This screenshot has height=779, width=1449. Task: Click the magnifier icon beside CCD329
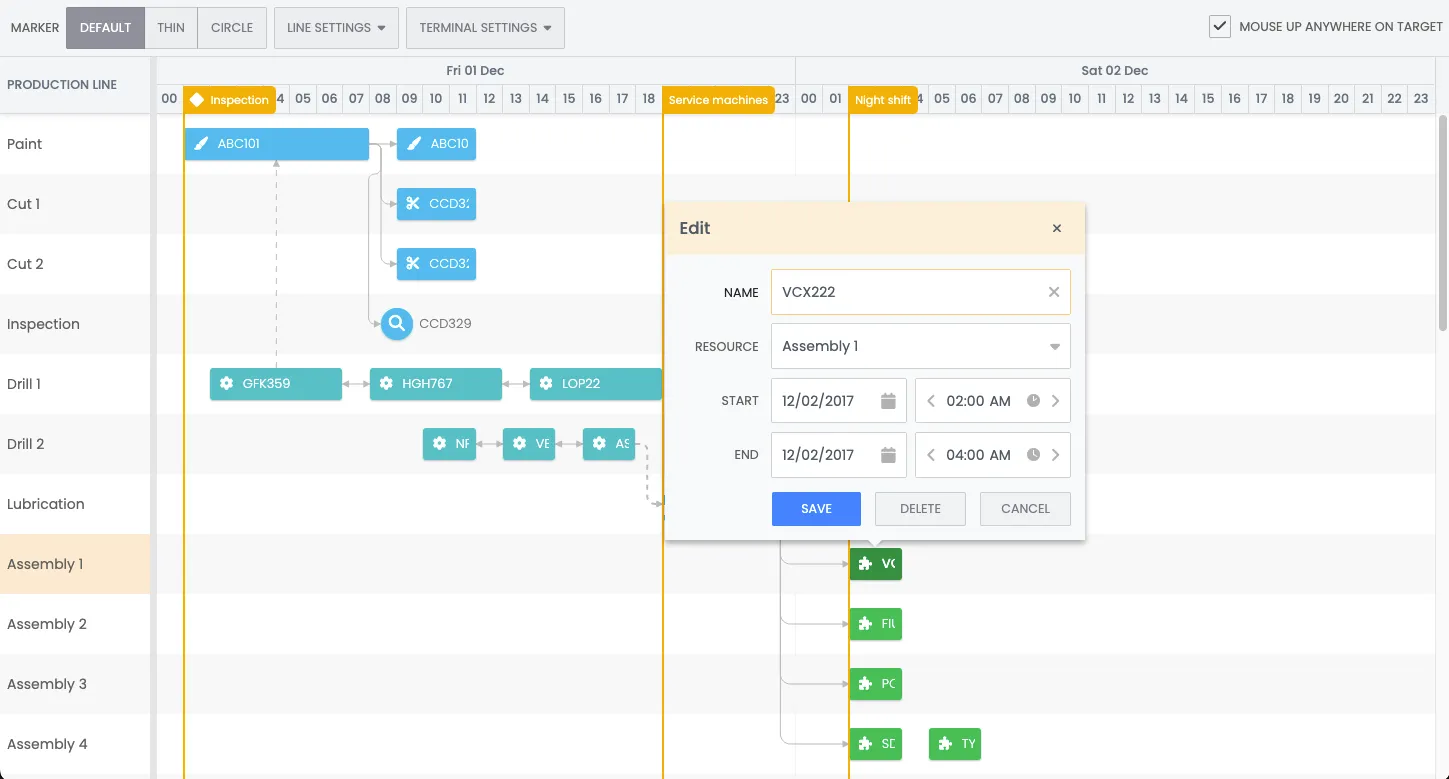pyautogui.click(x=396, y=323)
